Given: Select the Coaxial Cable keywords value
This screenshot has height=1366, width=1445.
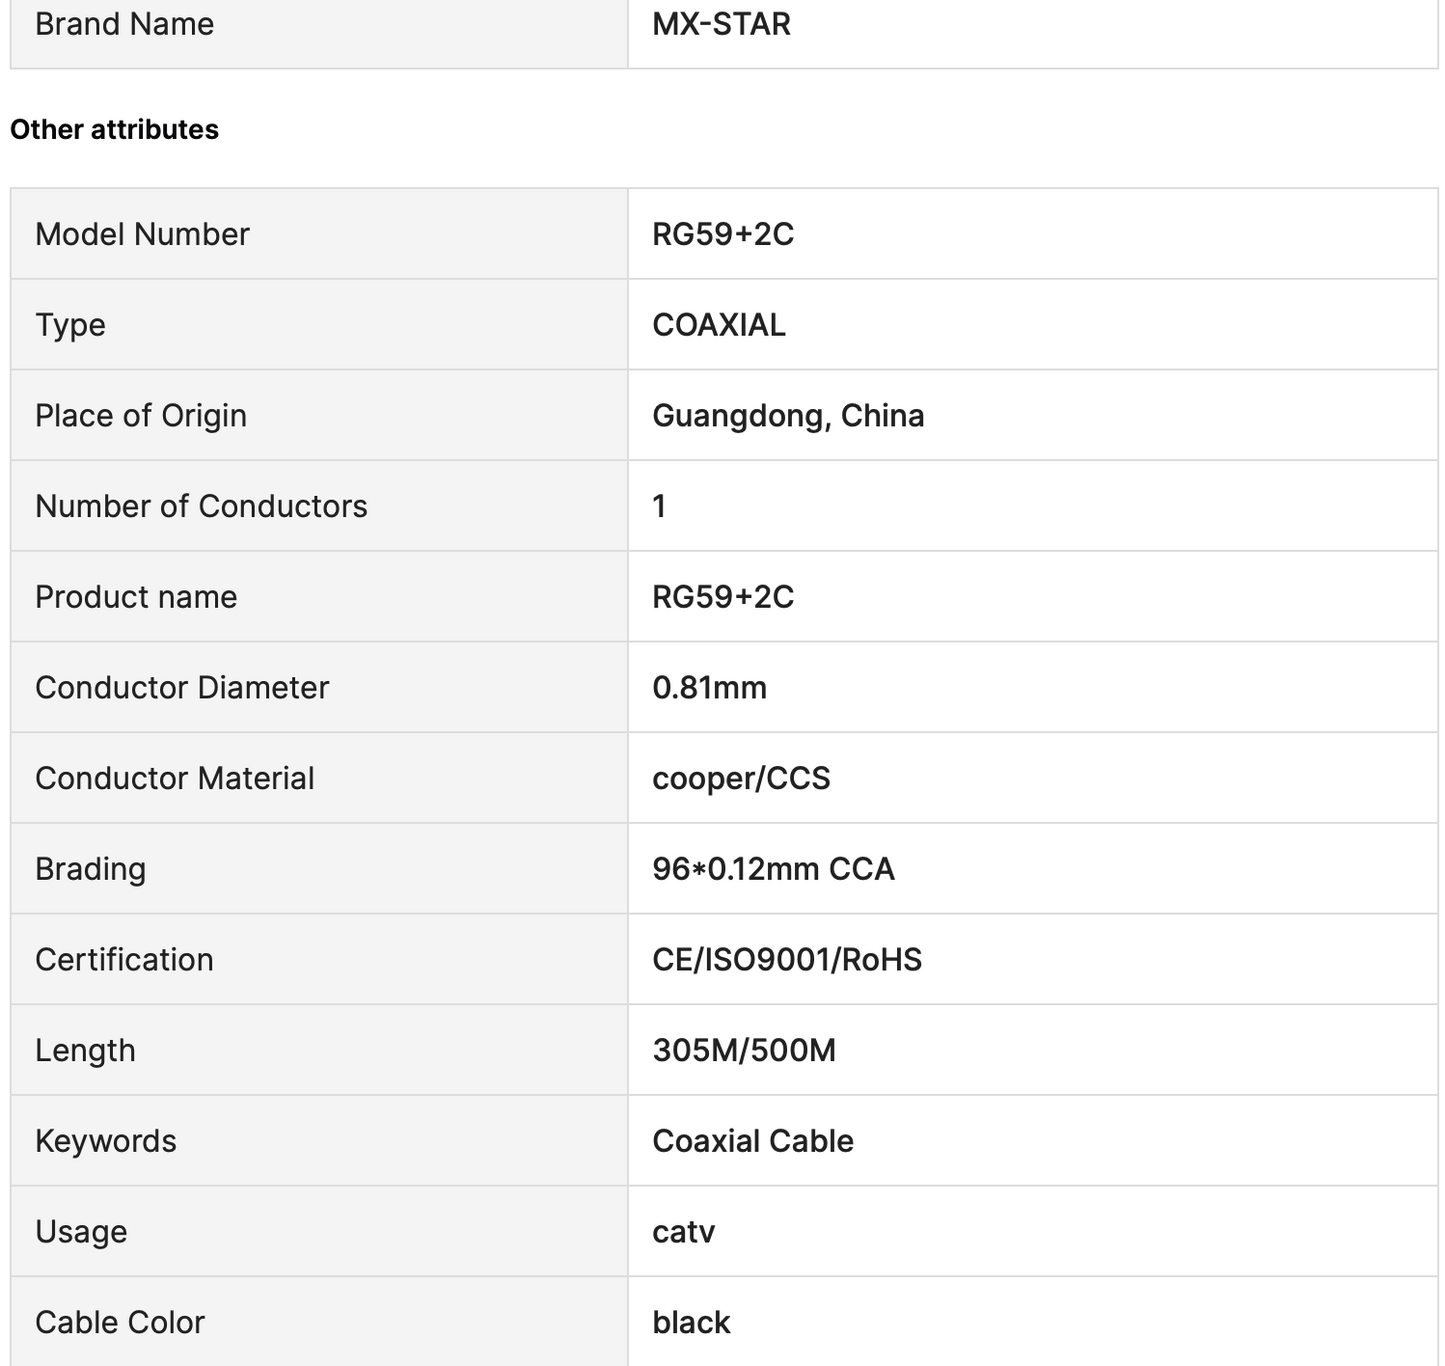Looking at the screenshot, I should [753, 1141].
